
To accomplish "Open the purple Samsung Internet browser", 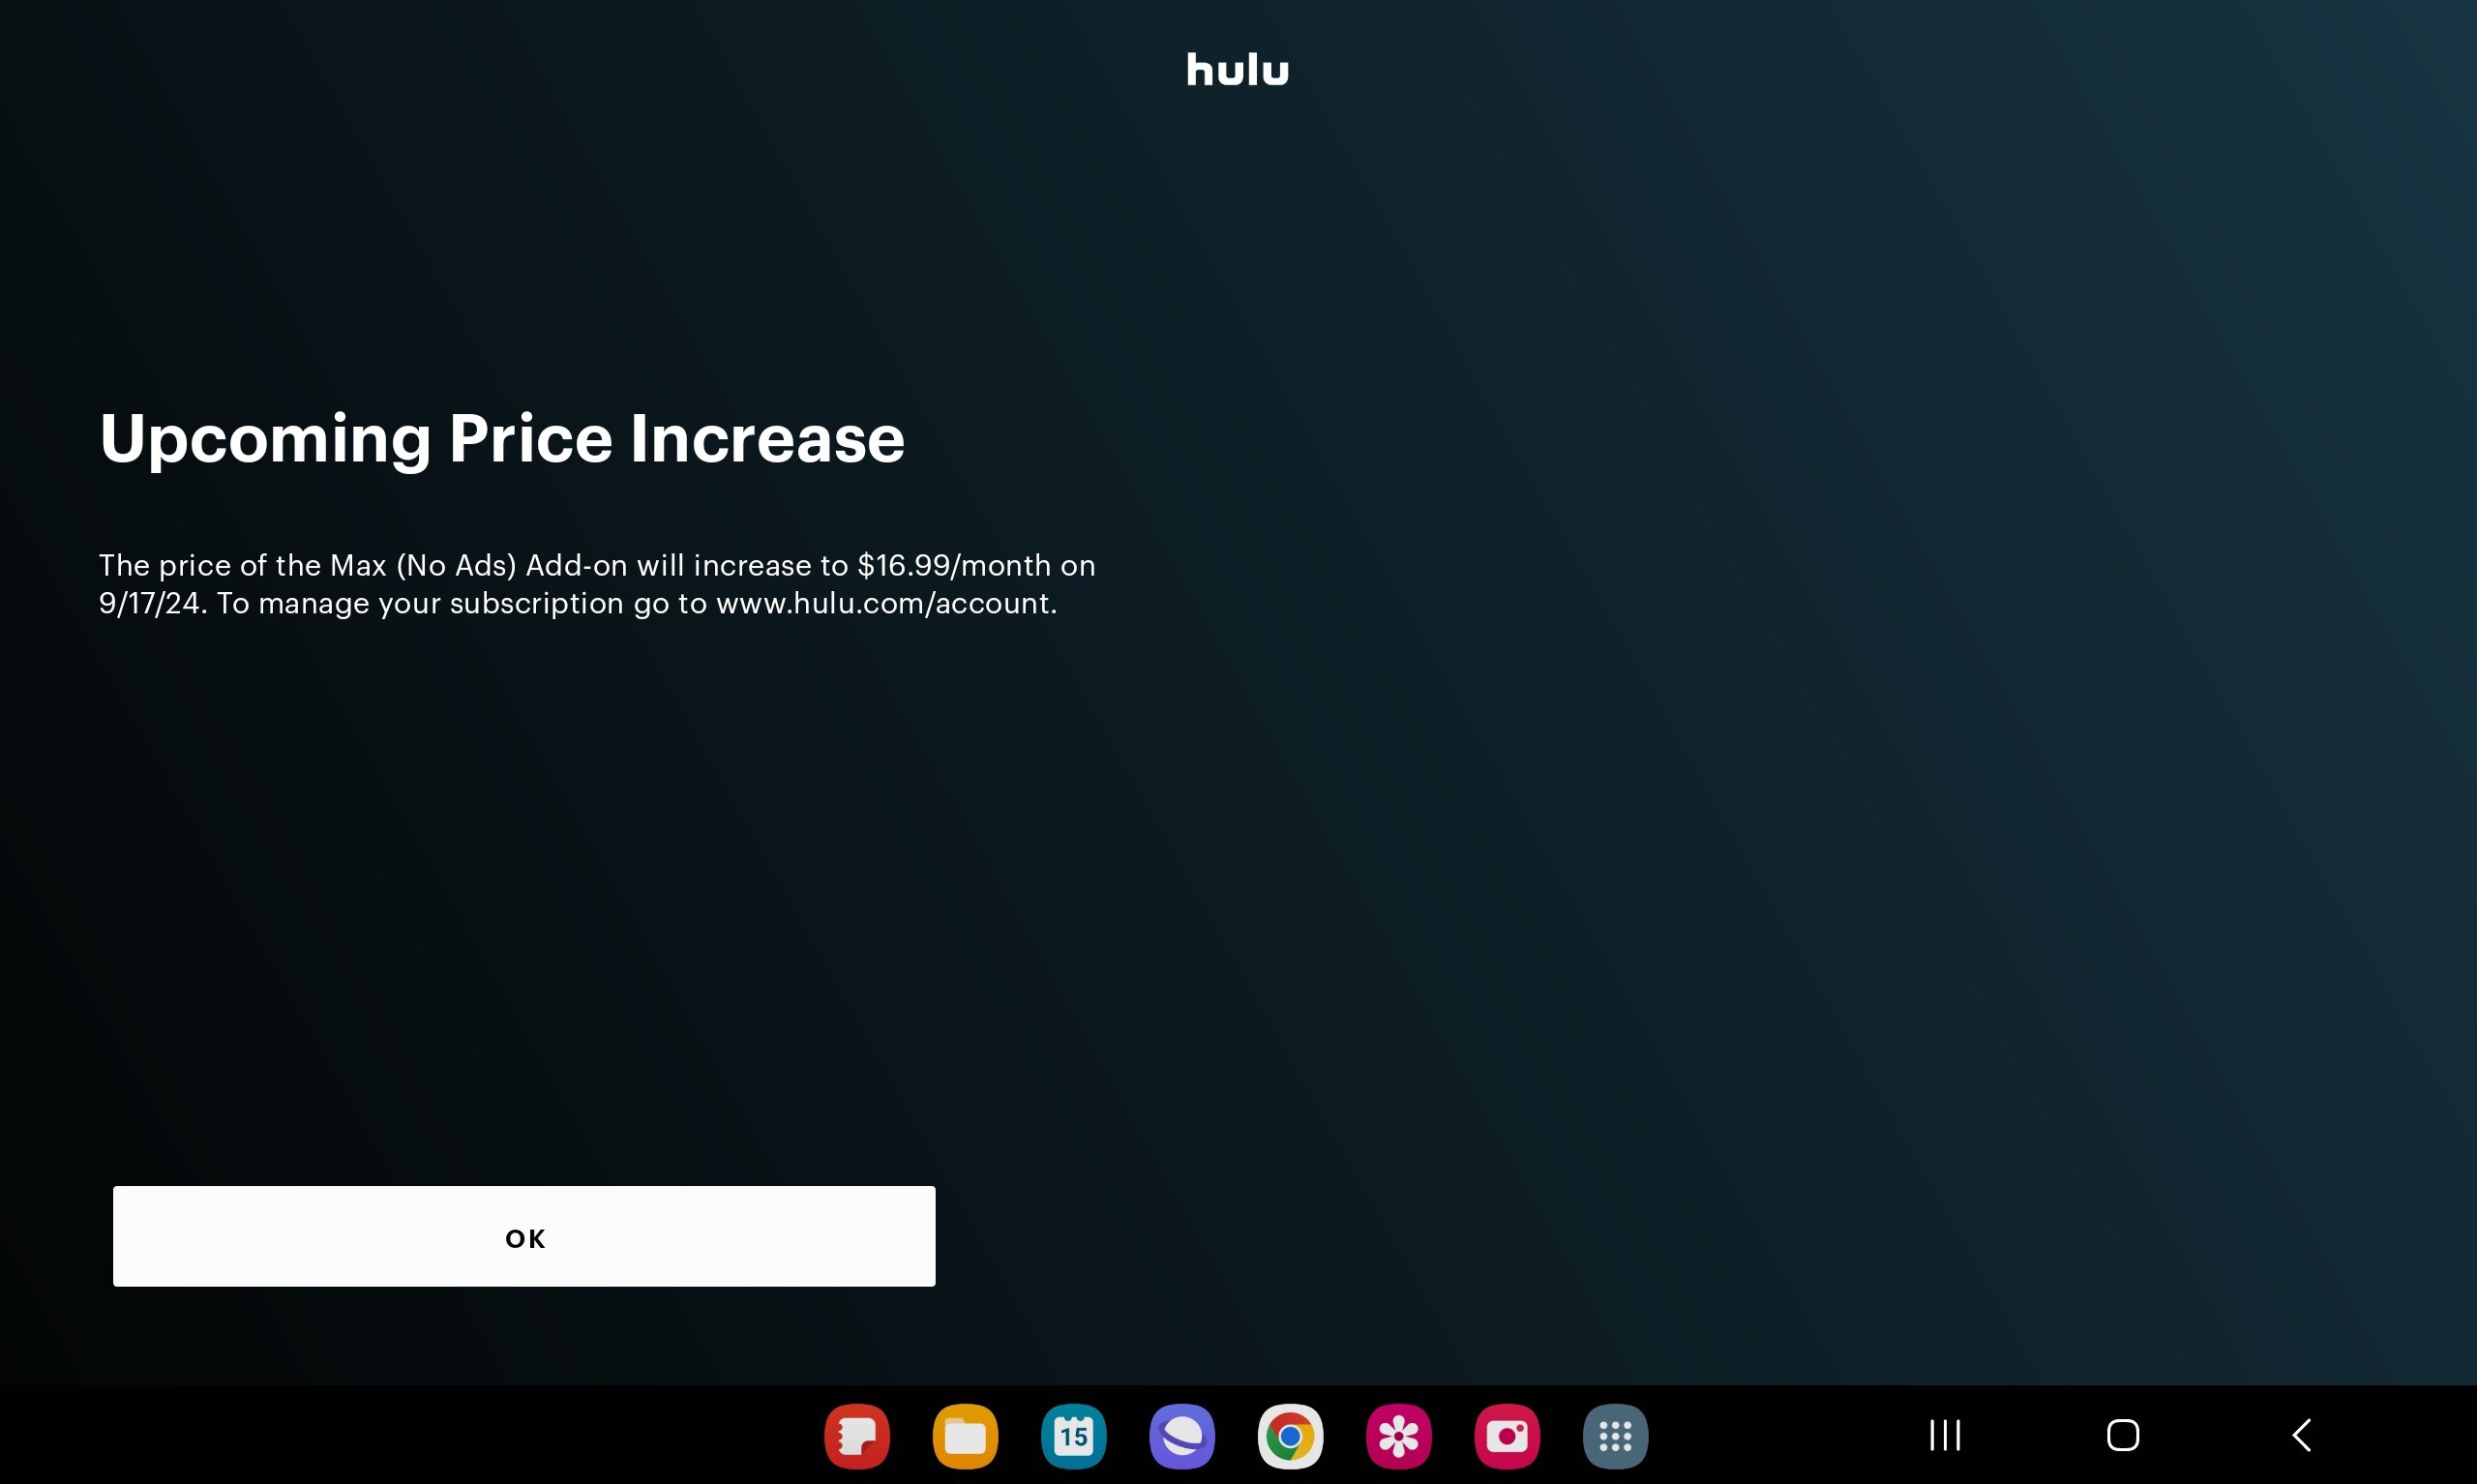I will [x=1182, y=1436].
